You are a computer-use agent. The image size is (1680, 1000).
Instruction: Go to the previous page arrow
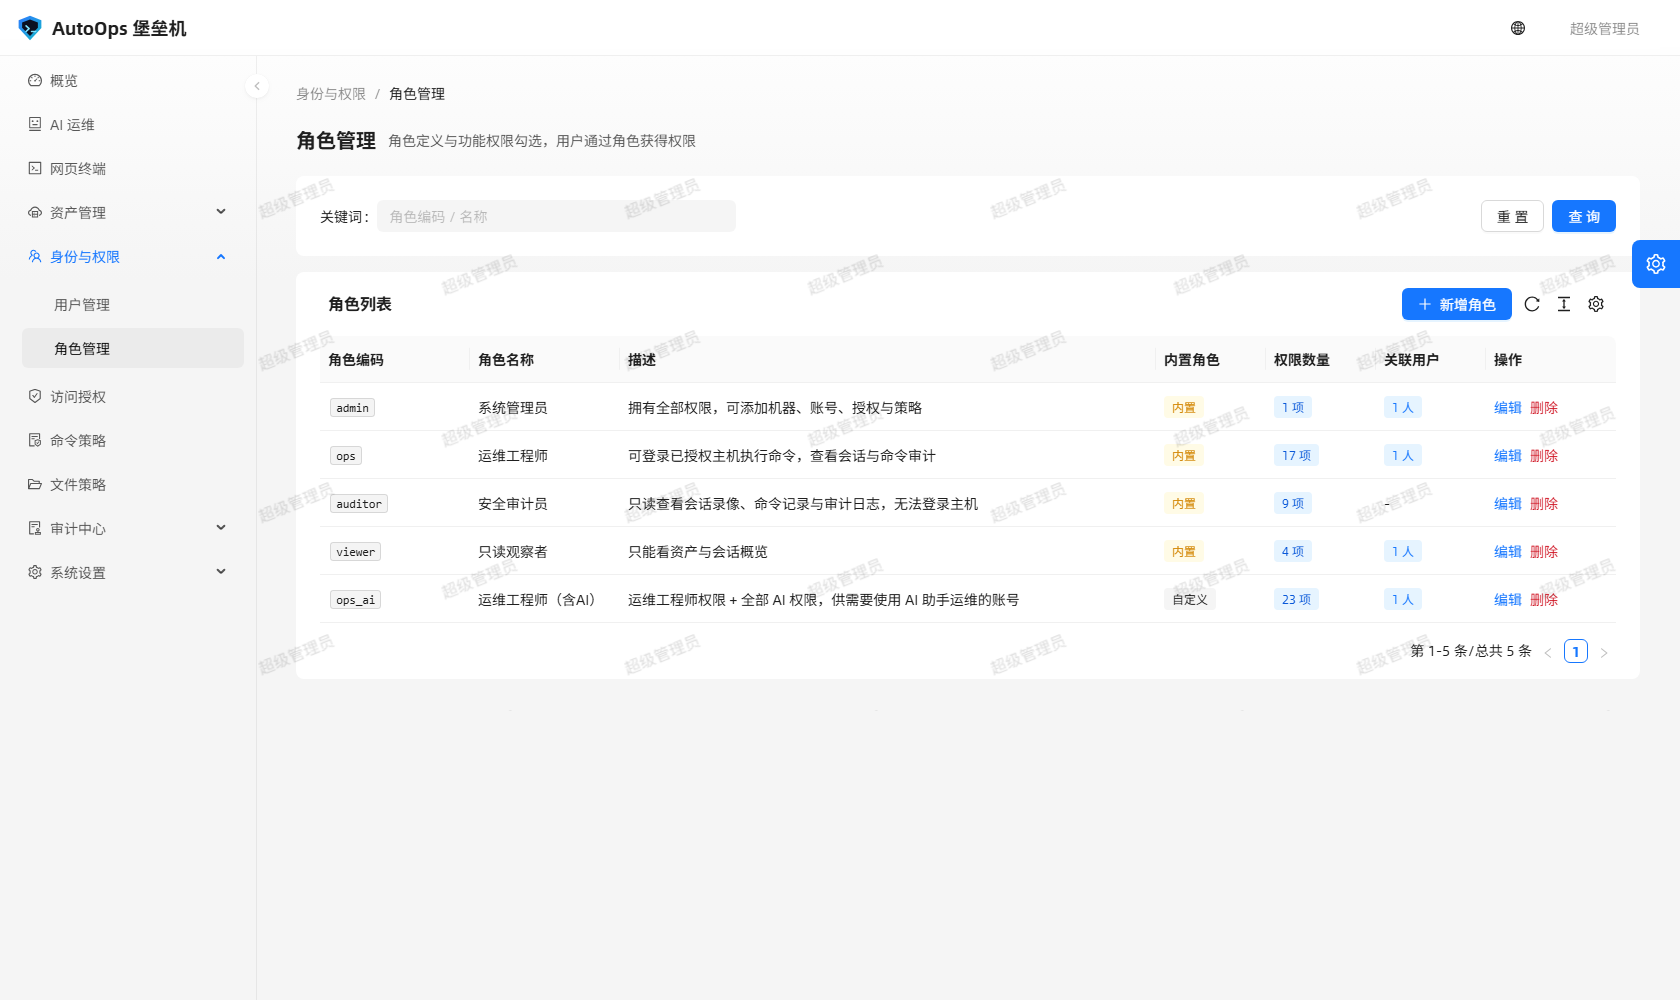[x=1548, y=652]
